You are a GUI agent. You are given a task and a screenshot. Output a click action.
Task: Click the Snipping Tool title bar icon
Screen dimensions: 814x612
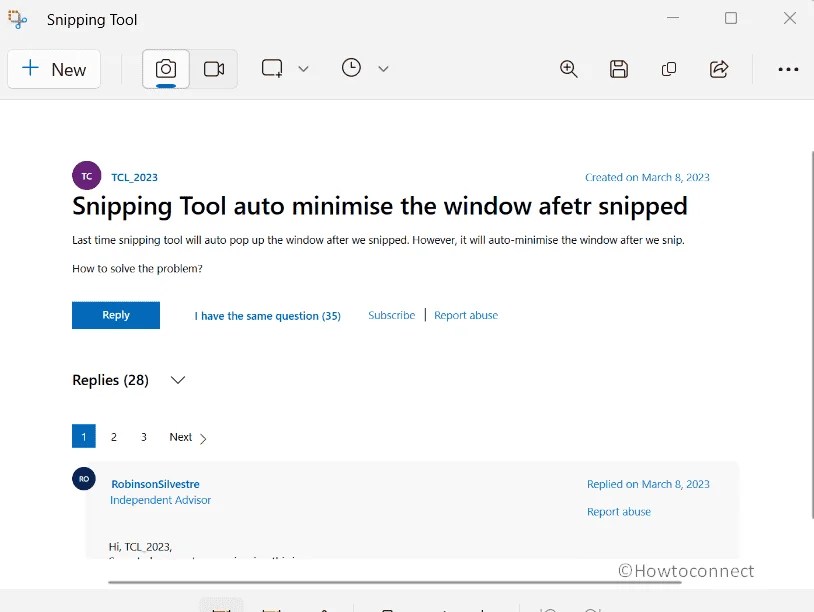[16, 19]
